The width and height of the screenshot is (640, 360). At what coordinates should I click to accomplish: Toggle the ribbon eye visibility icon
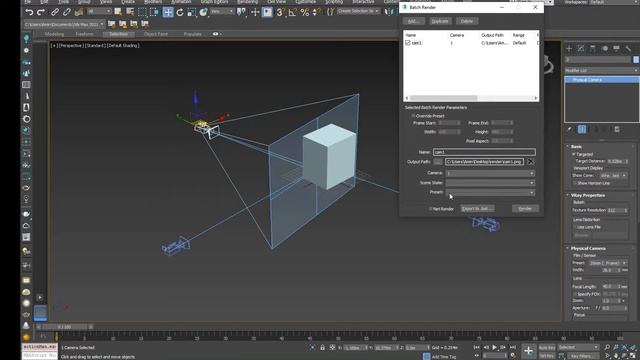point(216,34)
